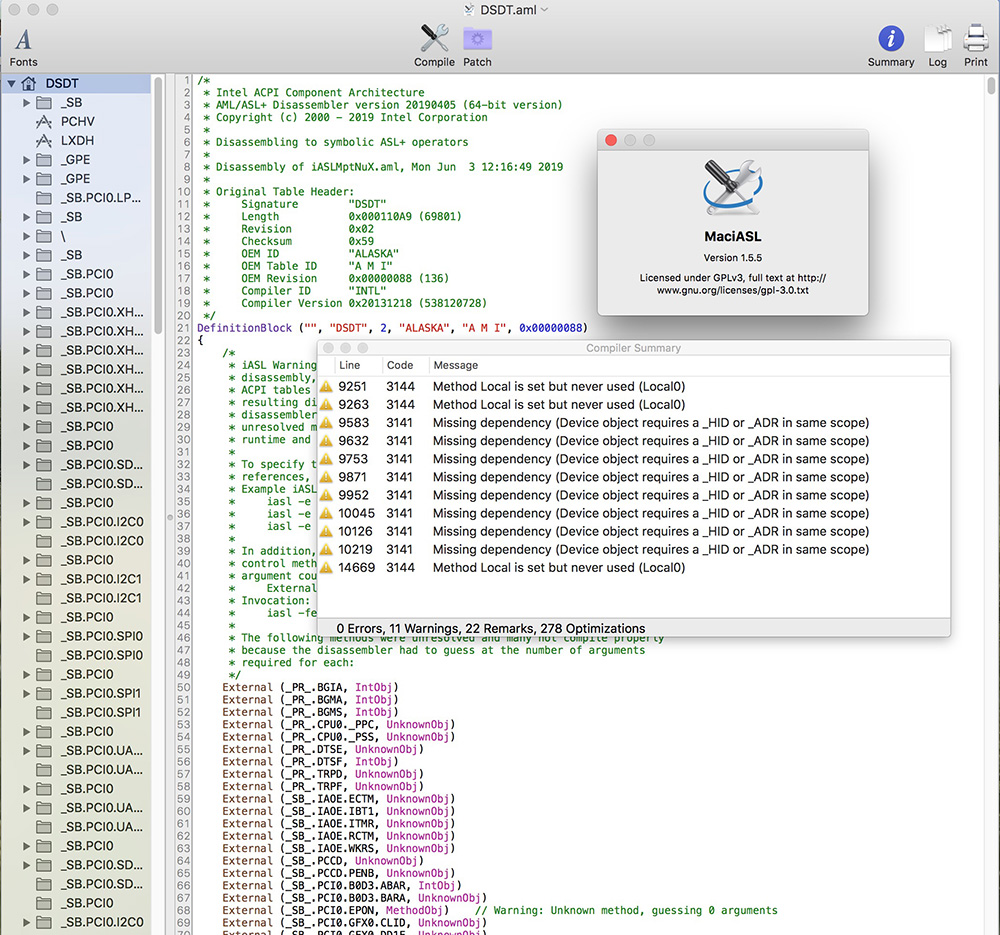Viewport: 1000px width, 935px height.
Task: Click the folder icon of the backslash scope
Action: [44, 236]
